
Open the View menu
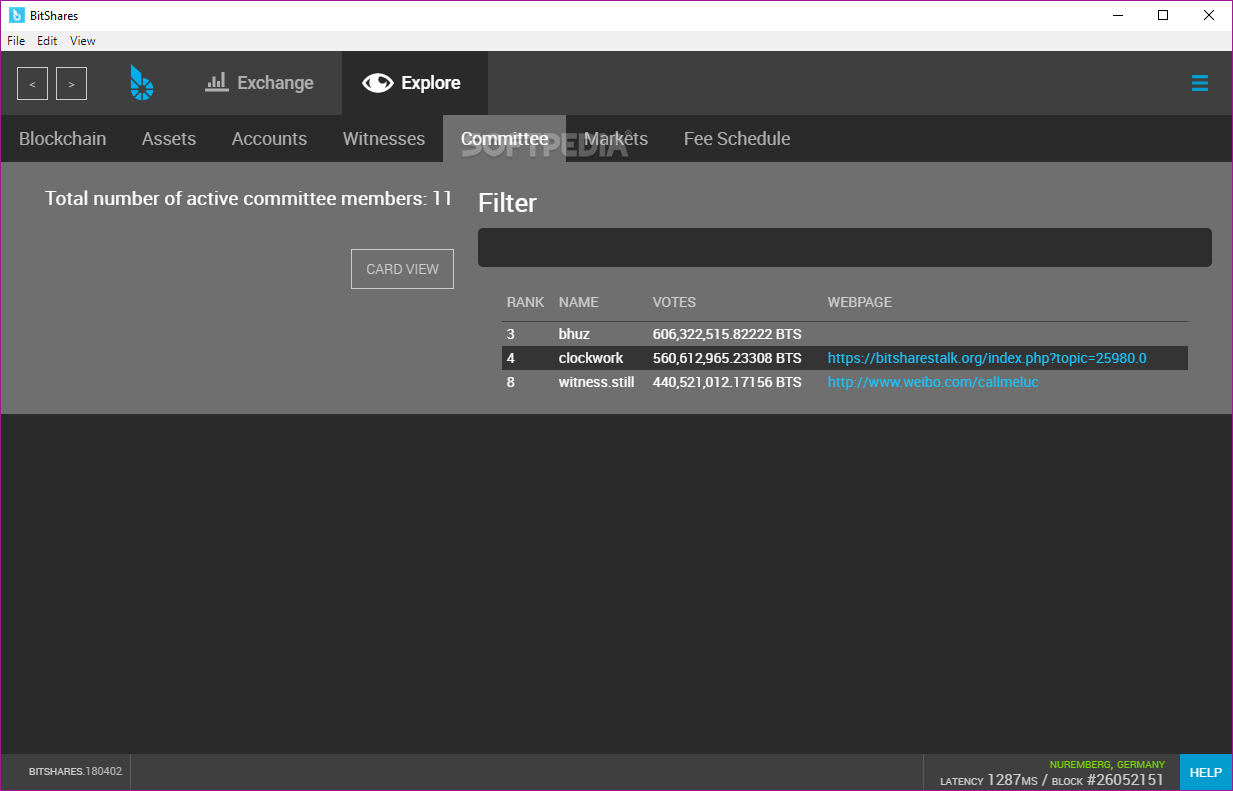[x=83, y=41]
